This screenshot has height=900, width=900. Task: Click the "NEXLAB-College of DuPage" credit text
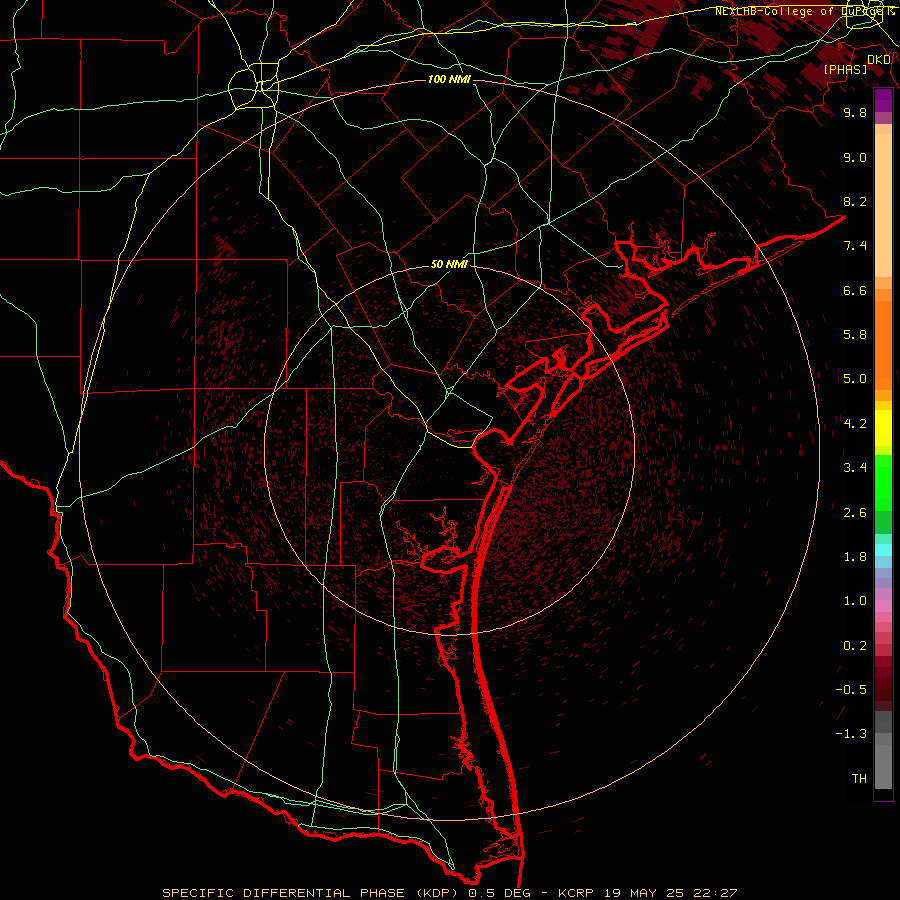pyautogui.click(x=798, y=11)
